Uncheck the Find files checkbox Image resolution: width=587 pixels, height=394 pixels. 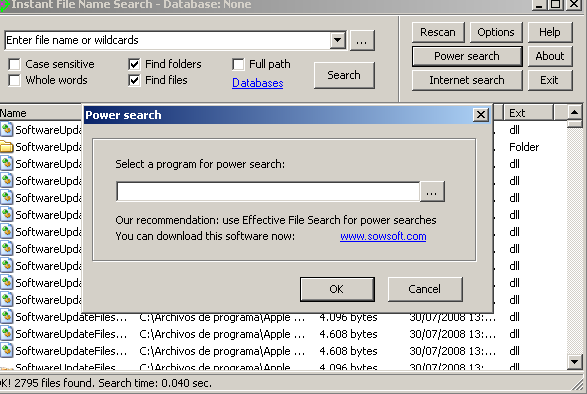[134, 80]
